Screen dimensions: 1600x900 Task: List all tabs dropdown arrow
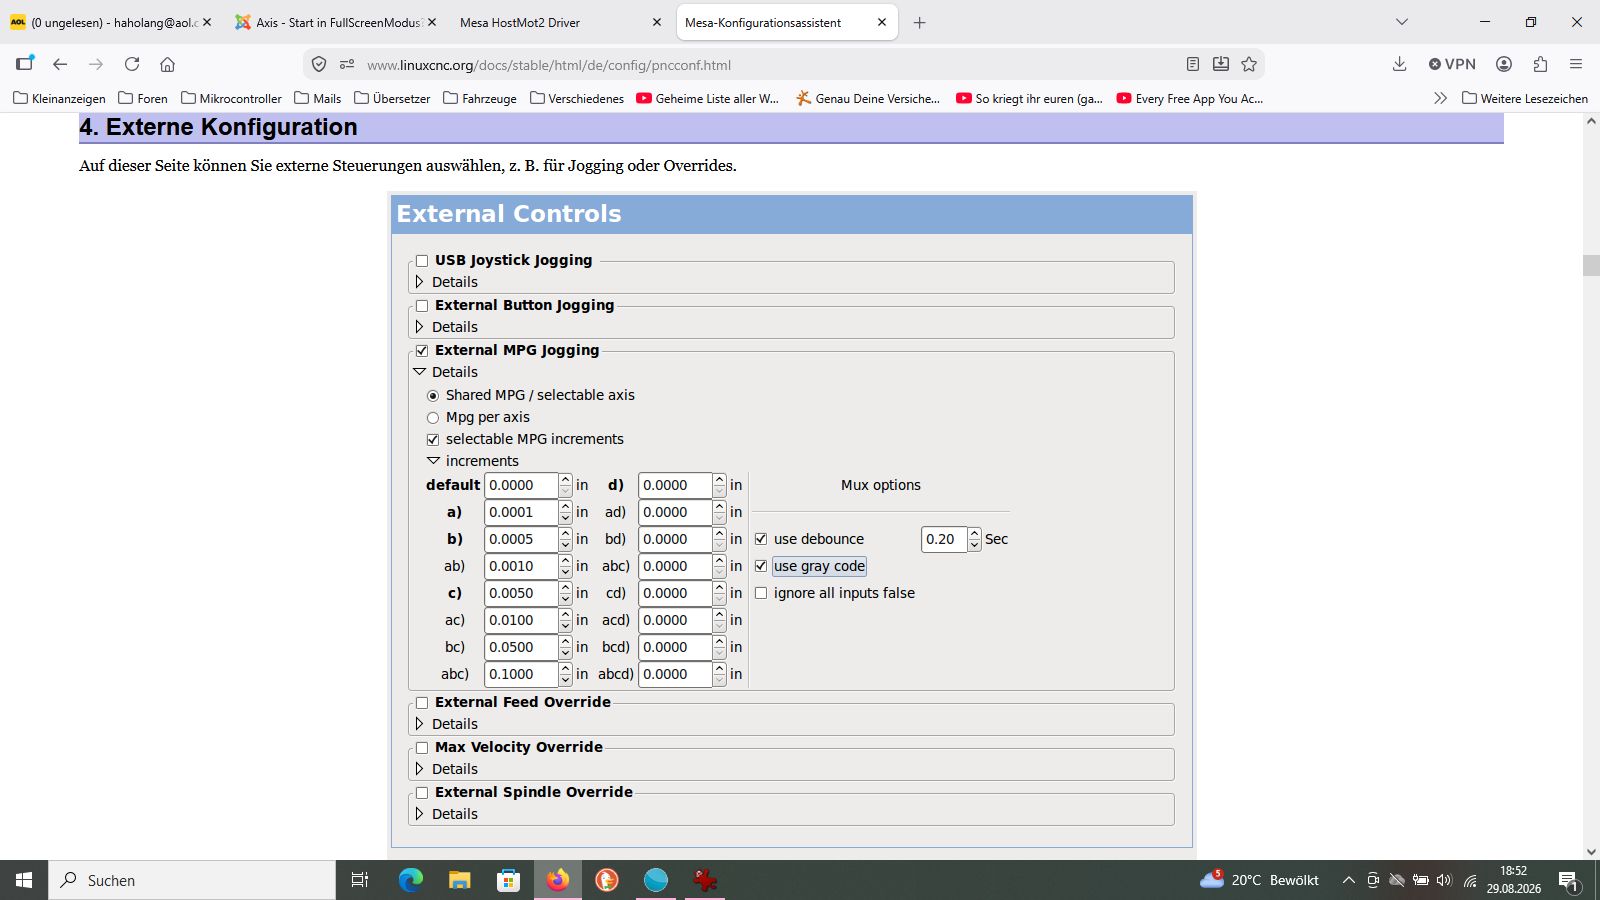(1402, 22)
